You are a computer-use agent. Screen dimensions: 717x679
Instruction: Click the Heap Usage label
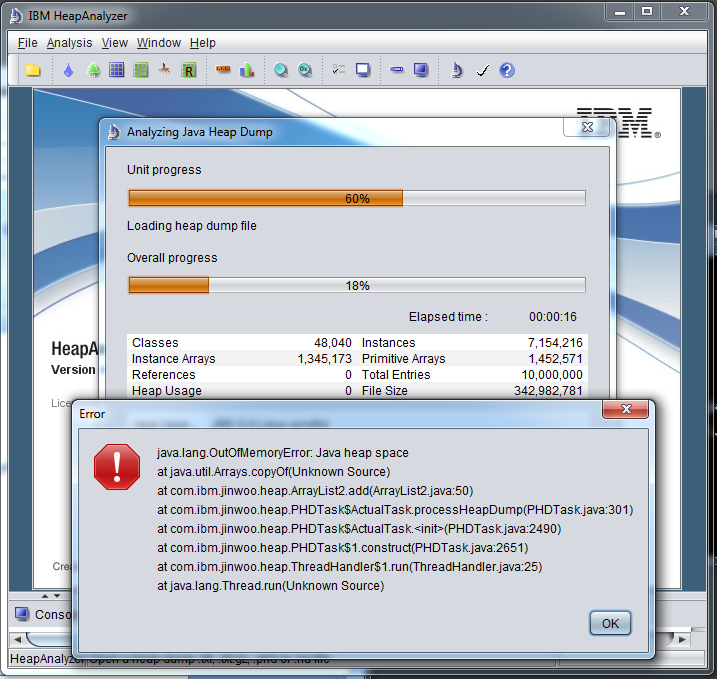(166, 390)
